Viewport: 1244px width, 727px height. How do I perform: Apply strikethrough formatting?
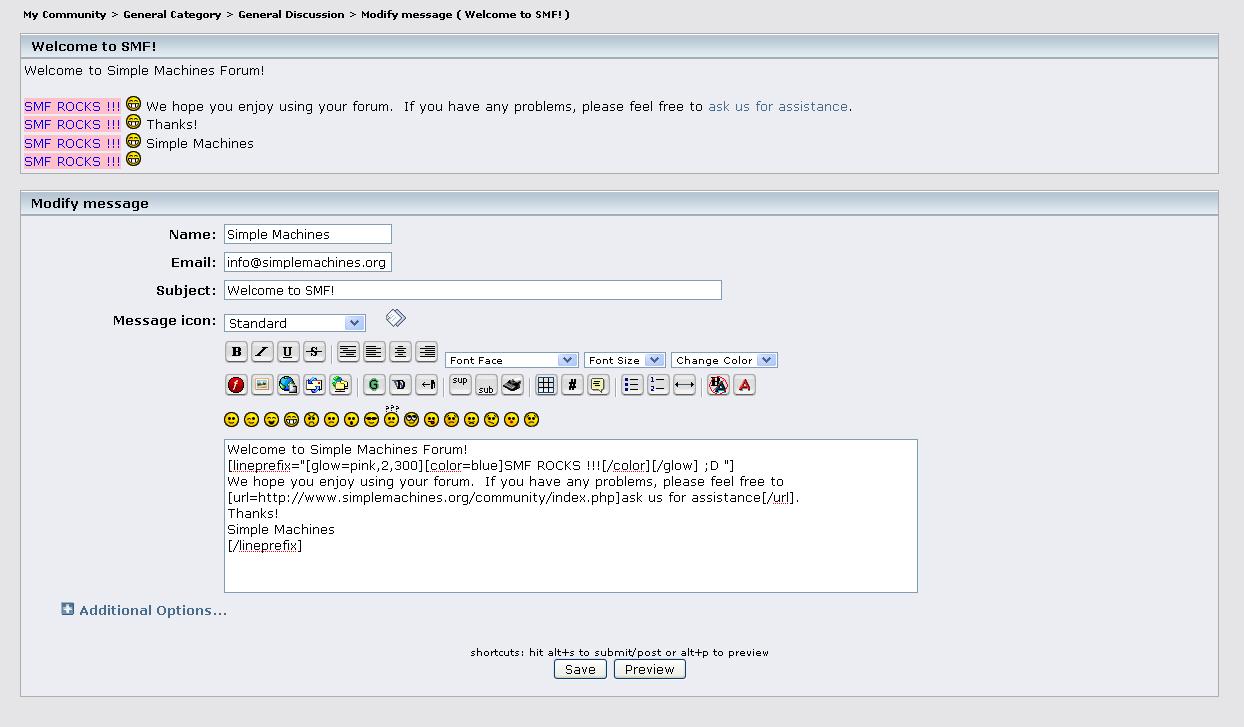pyautogui.click(x=314, y=351)
